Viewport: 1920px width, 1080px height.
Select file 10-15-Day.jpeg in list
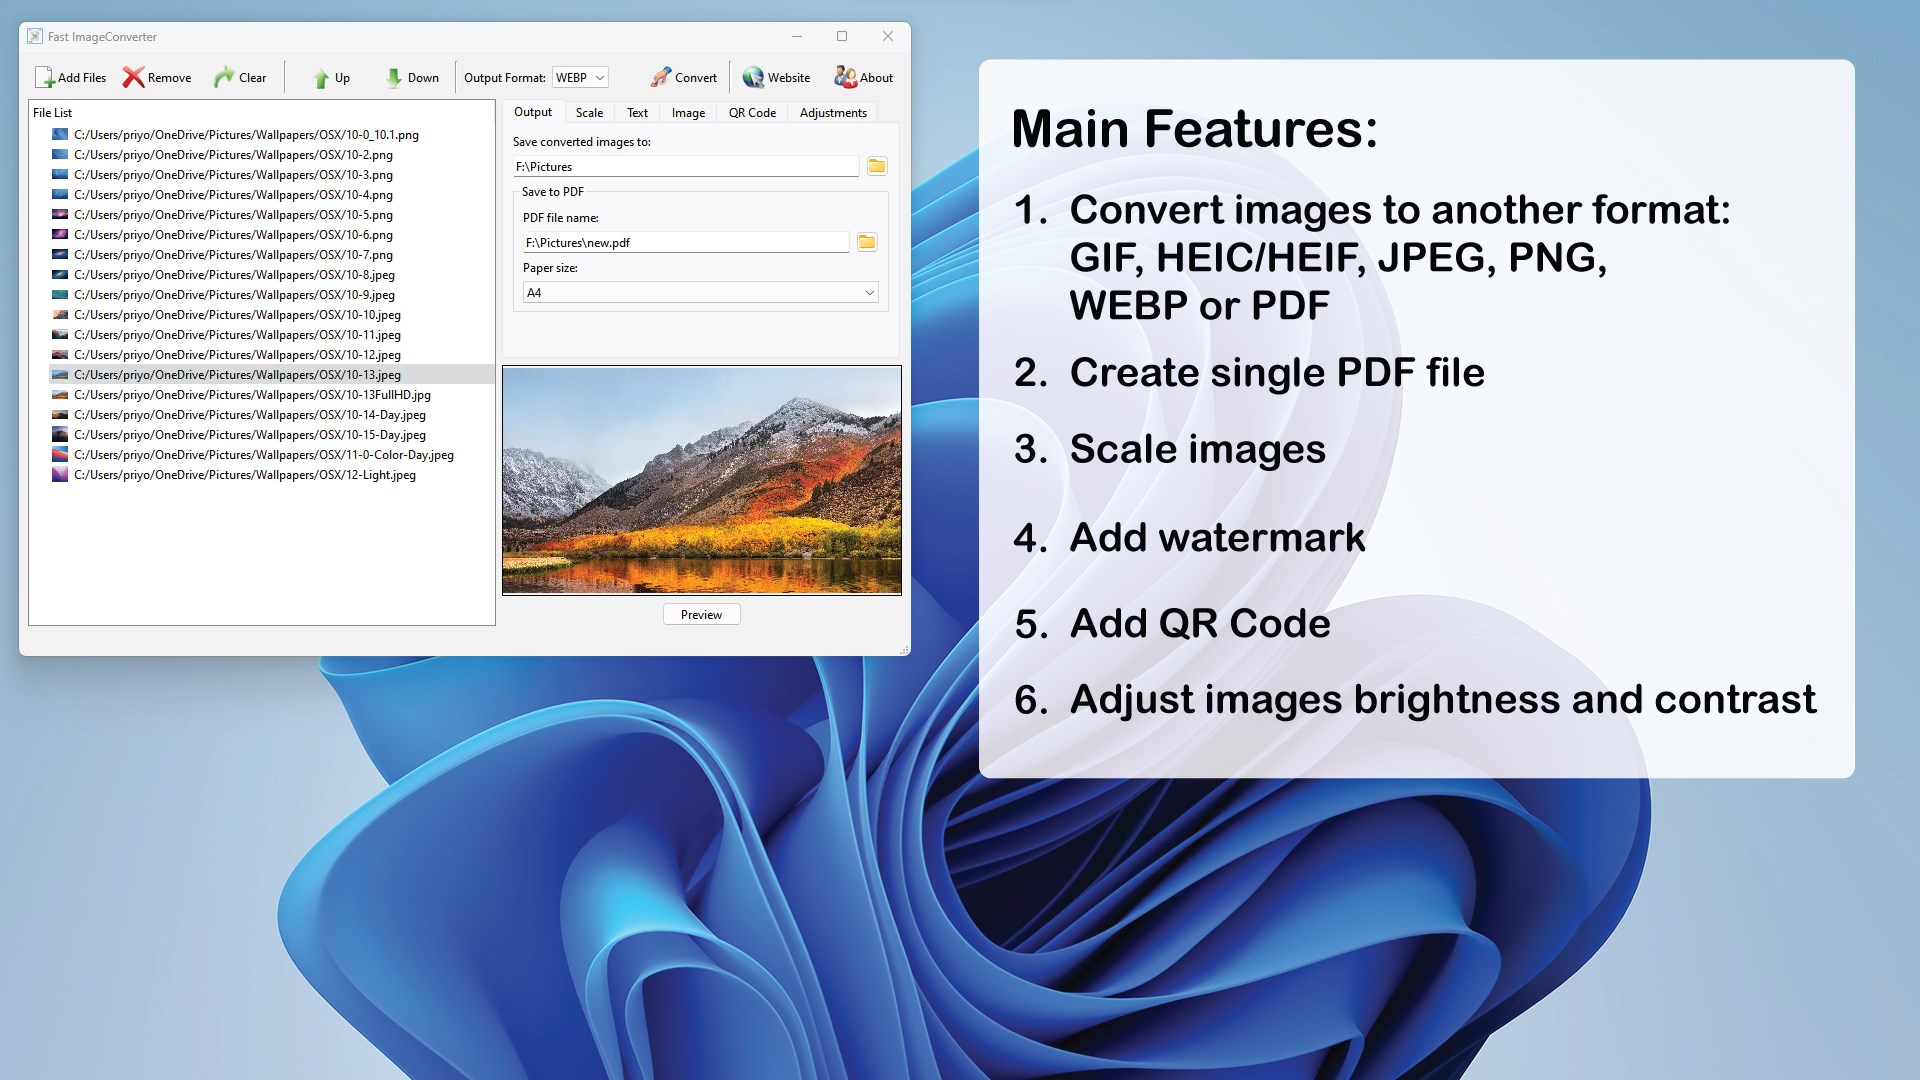coord(250,435)
